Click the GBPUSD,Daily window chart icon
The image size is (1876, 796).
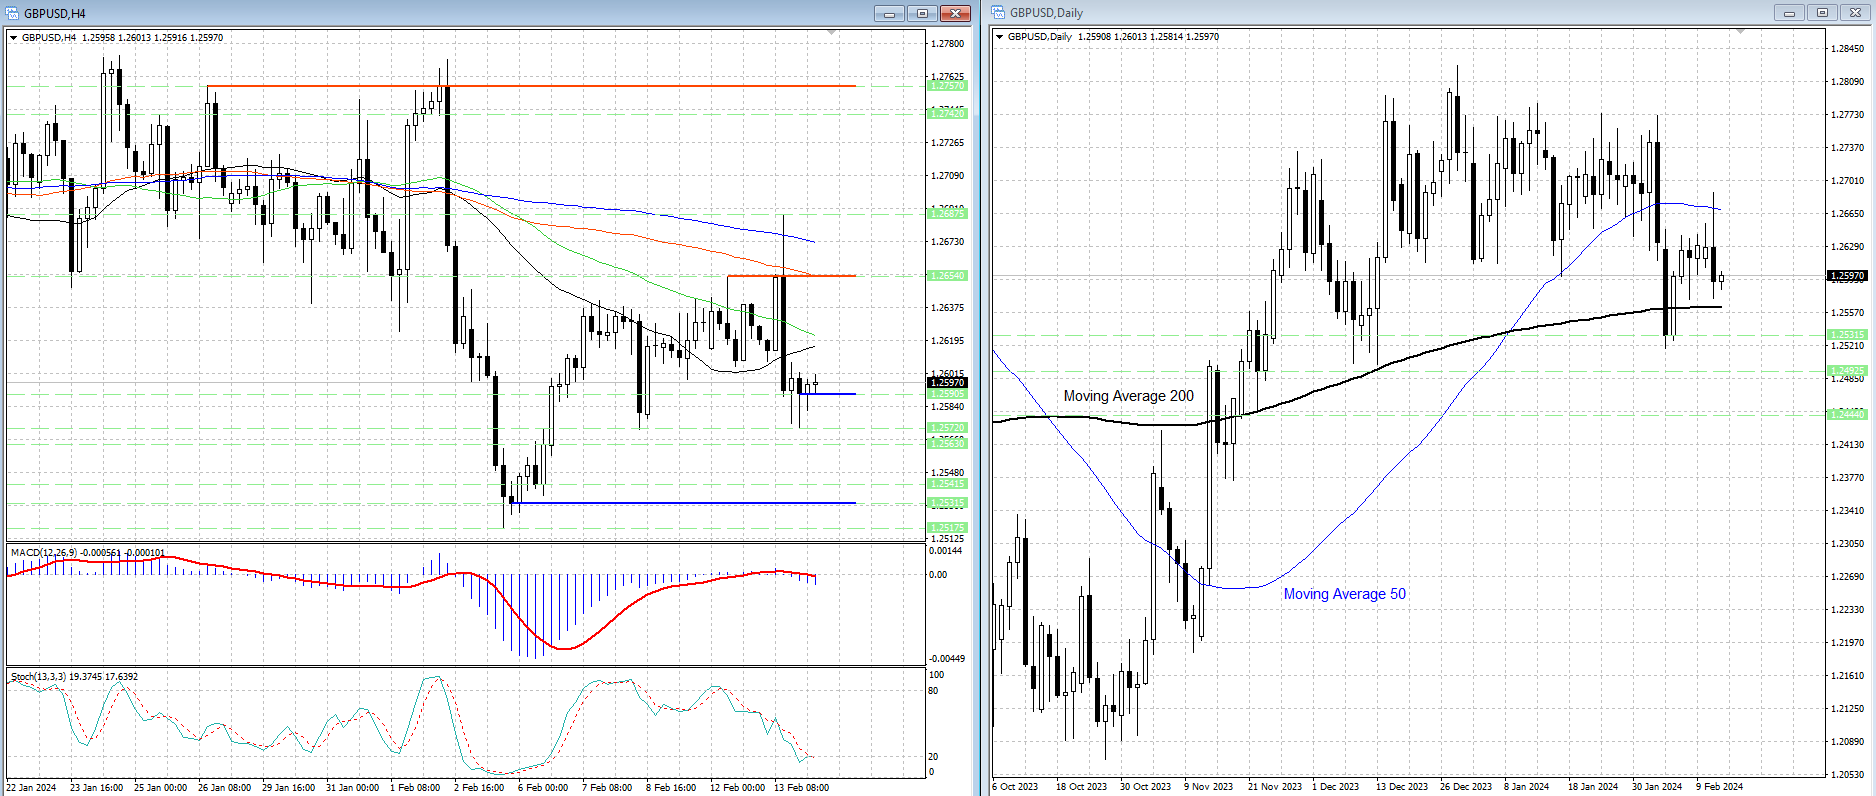click(x=999, y=13)
